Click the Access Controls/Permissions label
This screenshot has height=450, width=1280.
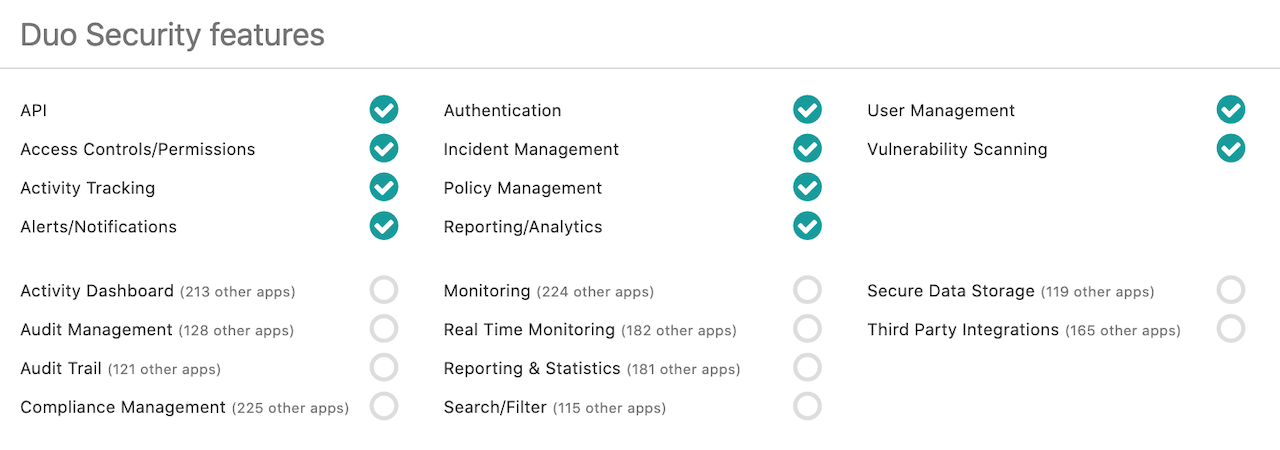137,149
